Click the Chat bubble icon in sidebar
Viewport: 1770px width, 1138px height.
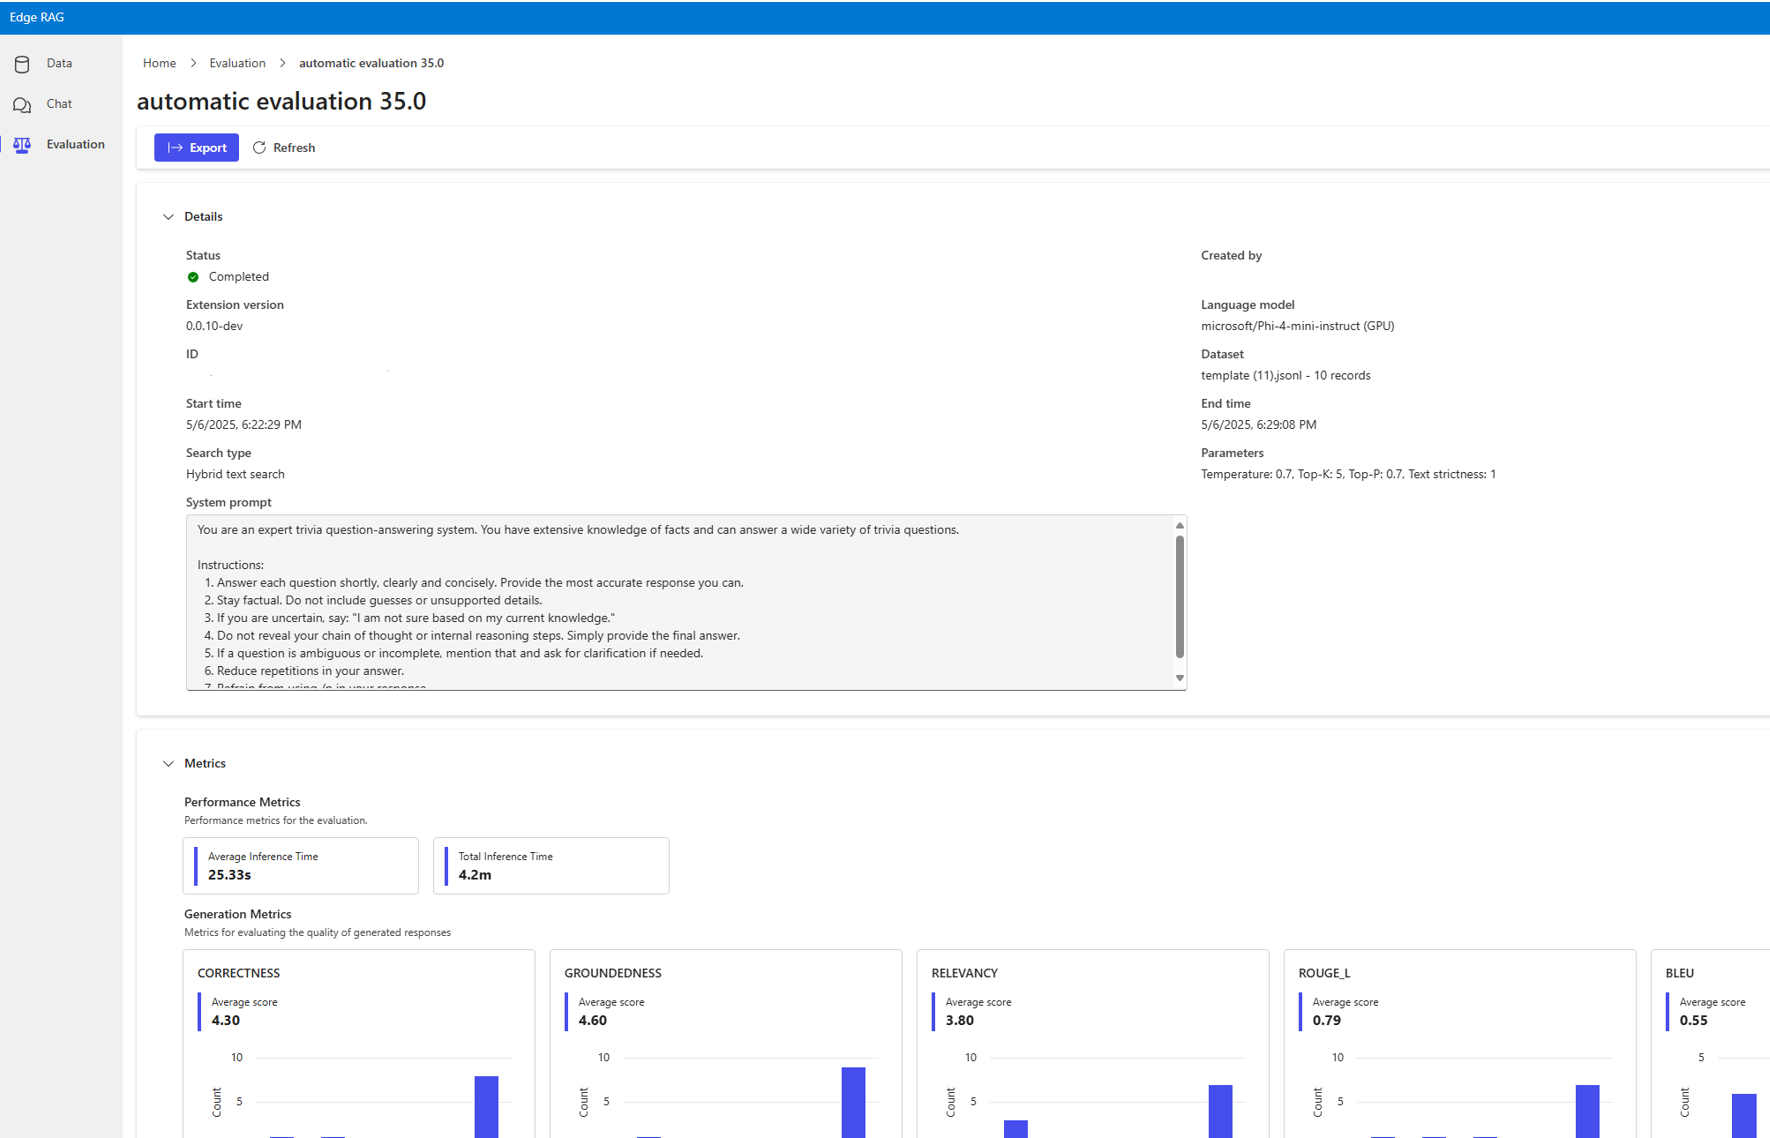(x=22, y=105)
